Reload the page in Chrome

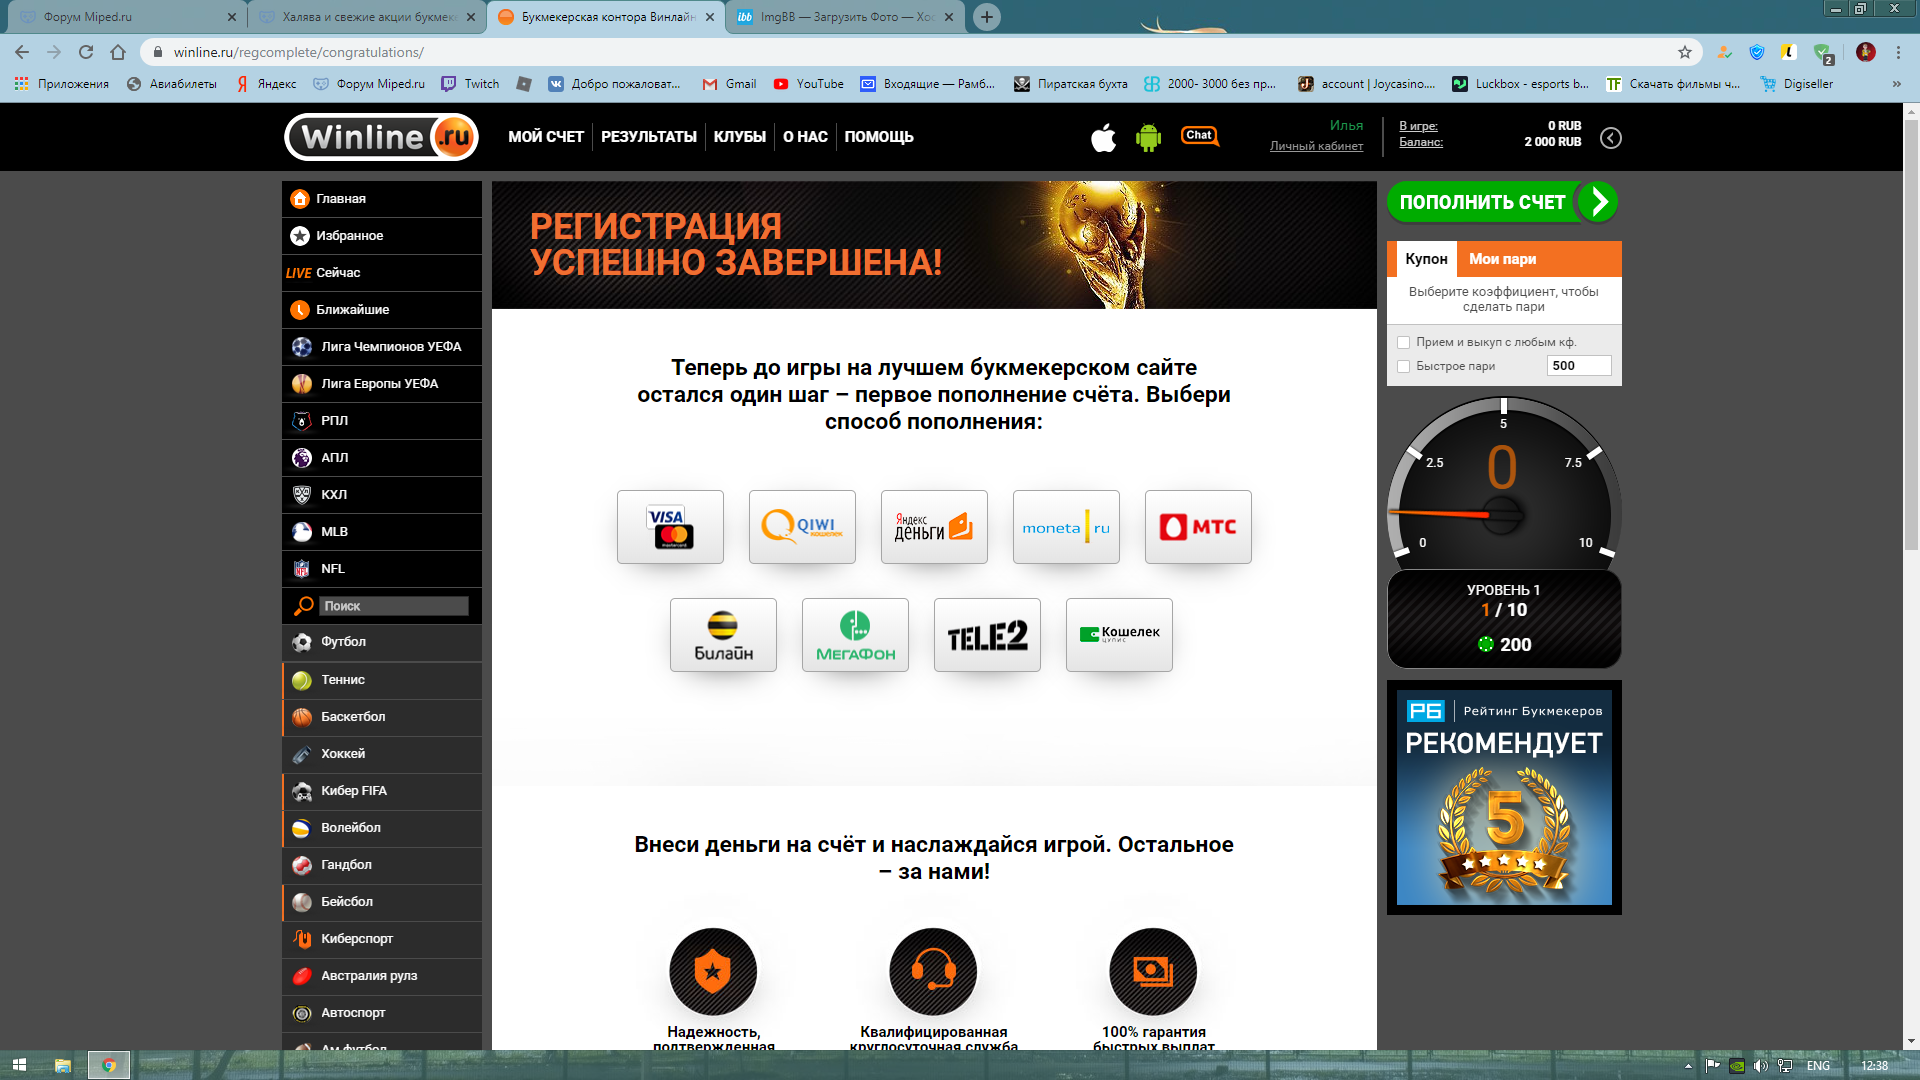click(86, 52)
